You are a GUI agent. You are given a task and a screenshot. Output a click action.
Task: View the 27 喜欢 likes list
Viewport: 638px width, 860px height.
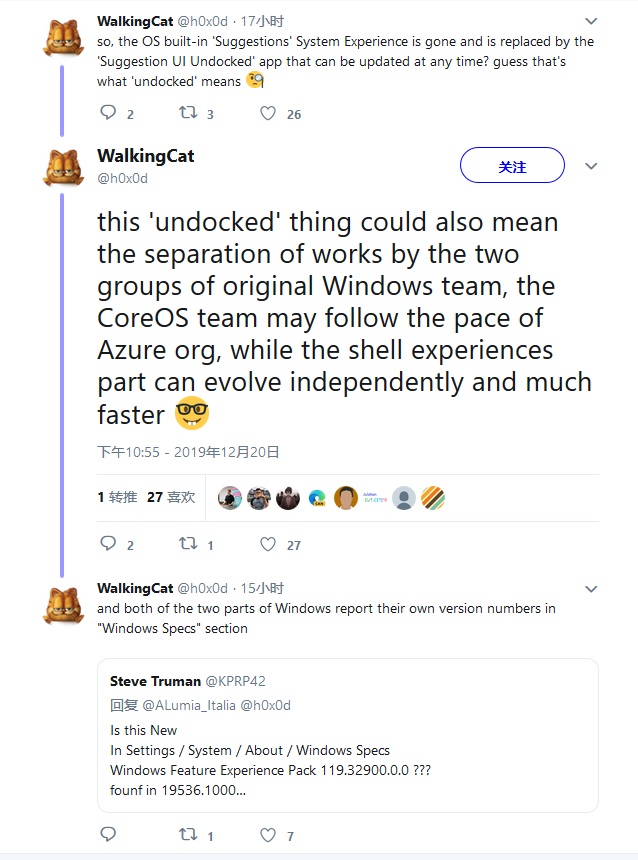(x=171, y=497)
